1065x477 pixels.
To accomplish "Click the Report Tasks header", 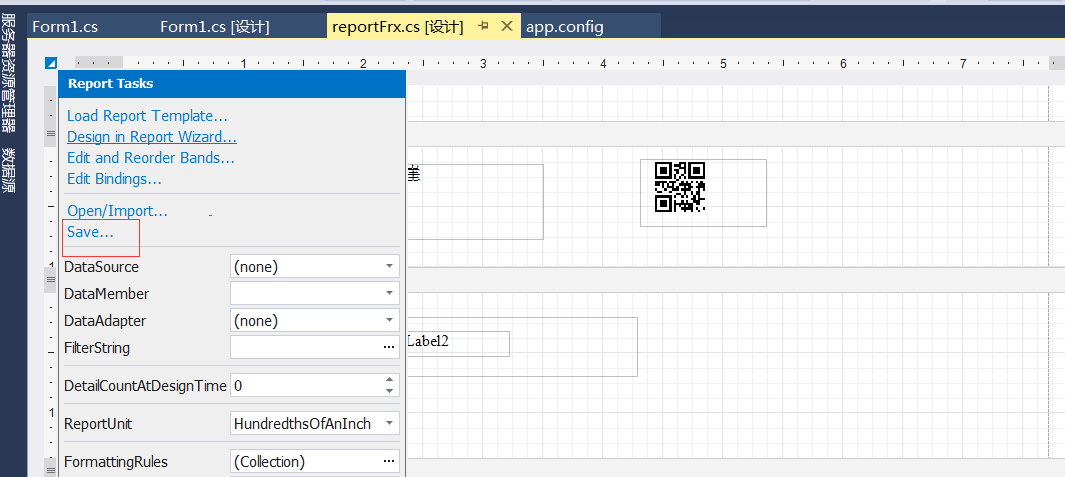I will point(232,84).
